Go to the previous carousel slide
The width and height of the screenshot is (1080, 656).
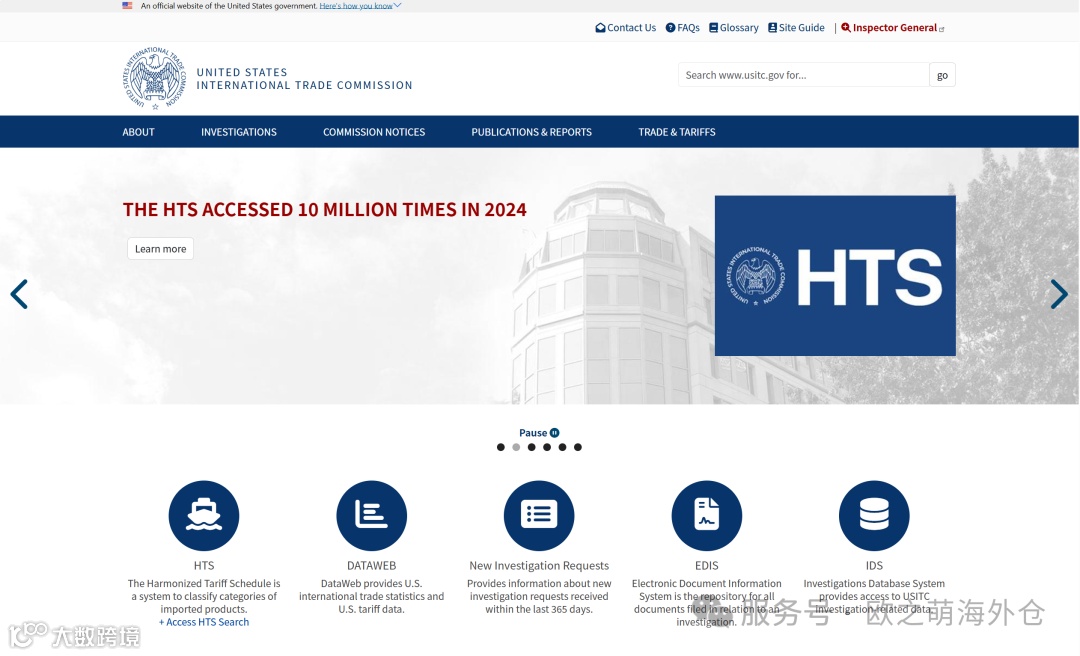[19, 294]
